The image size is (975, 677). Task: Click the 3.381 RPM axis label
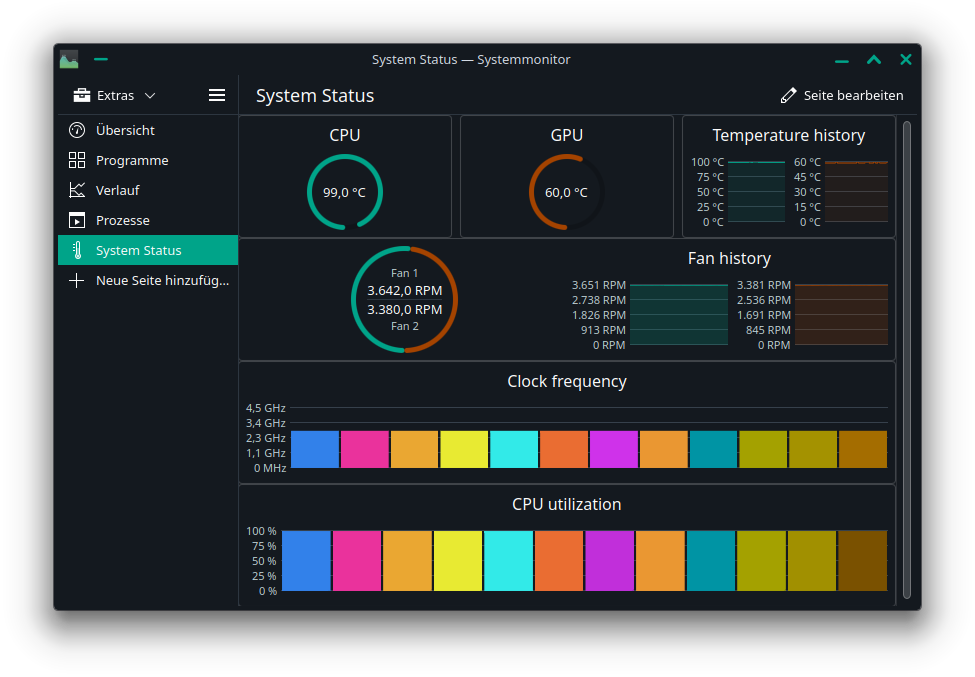point(764,285)
